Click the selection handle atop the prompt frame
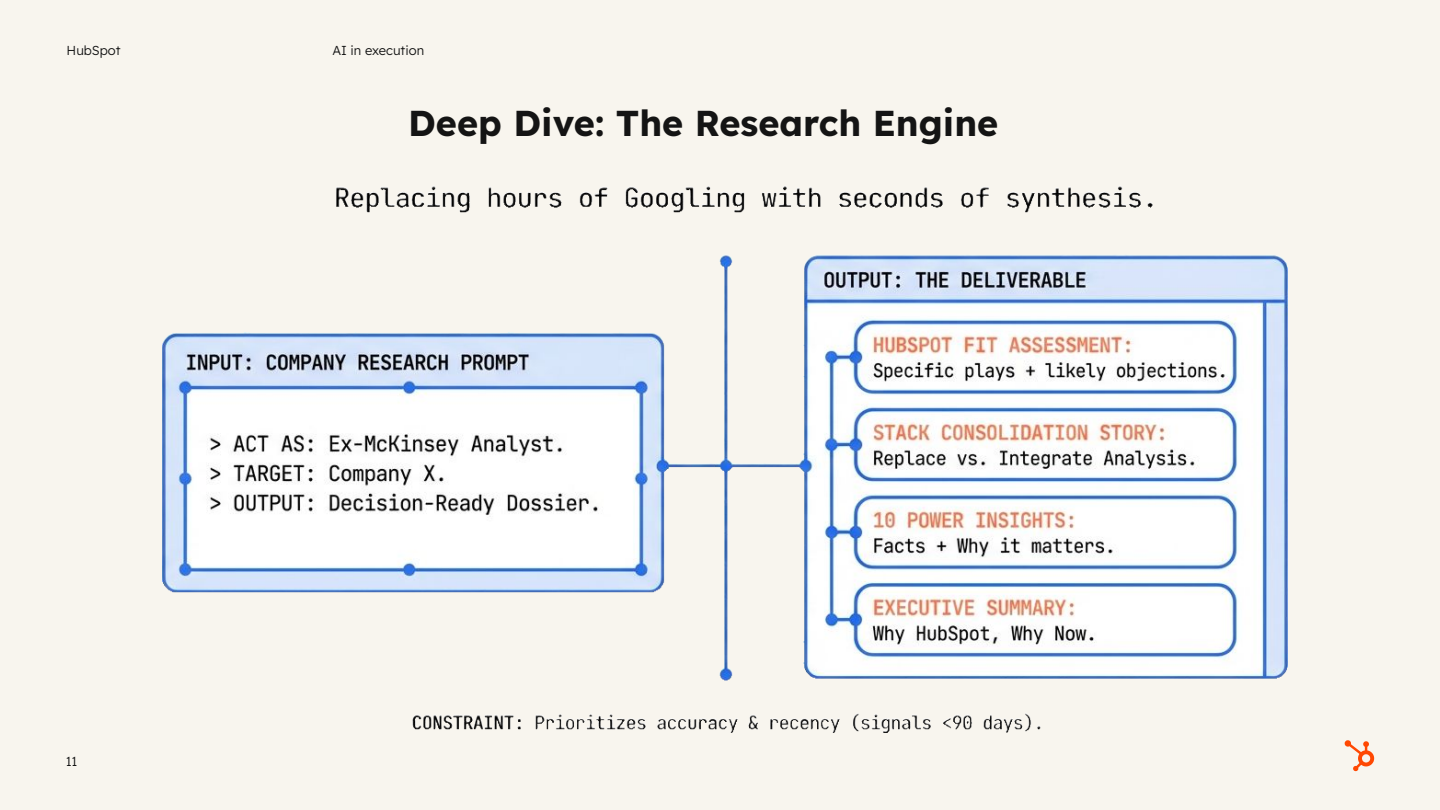Screen dimensions: 1440x810 (x=409, y=387)
